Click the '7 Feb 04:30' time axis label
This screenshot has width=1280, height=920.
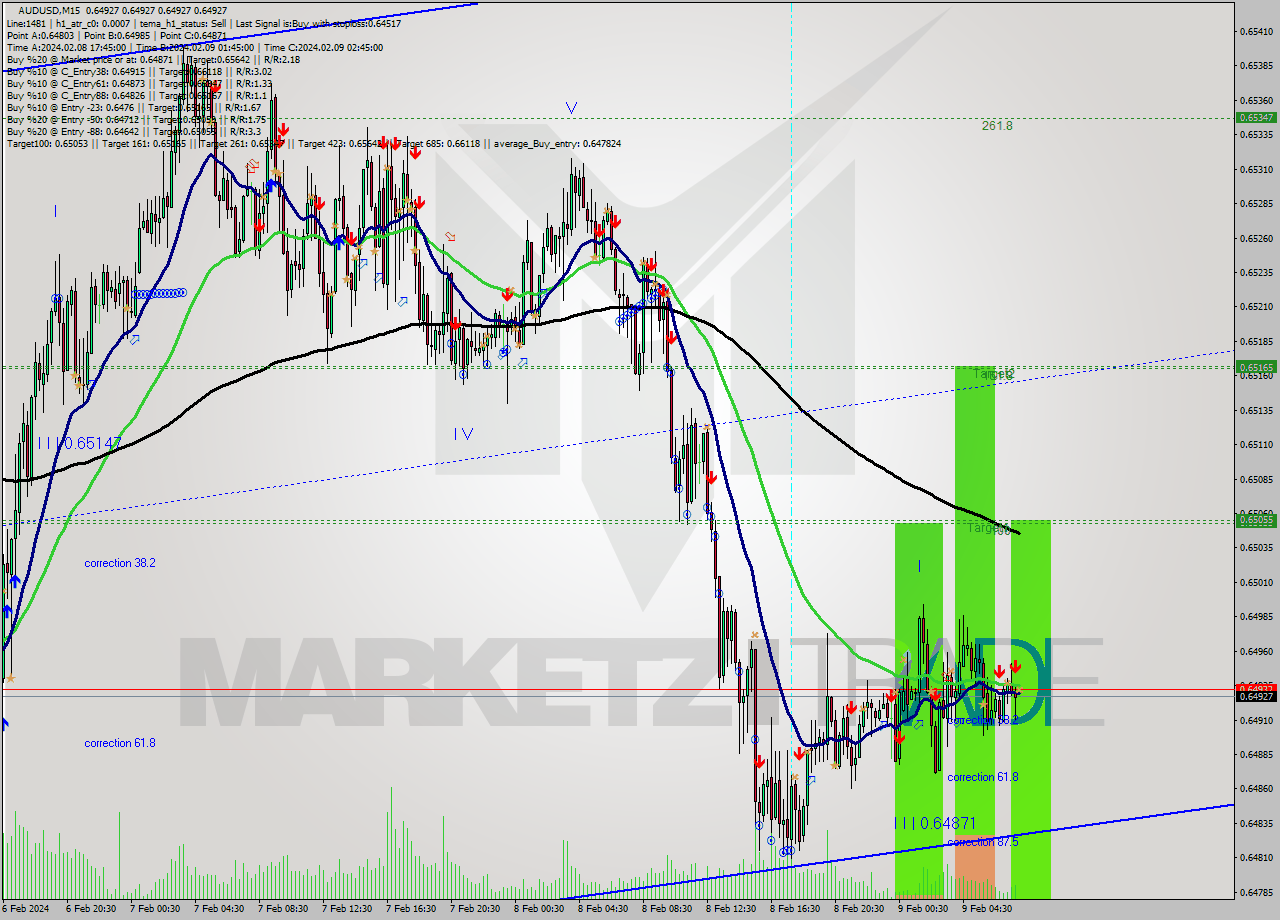(219, 909)
